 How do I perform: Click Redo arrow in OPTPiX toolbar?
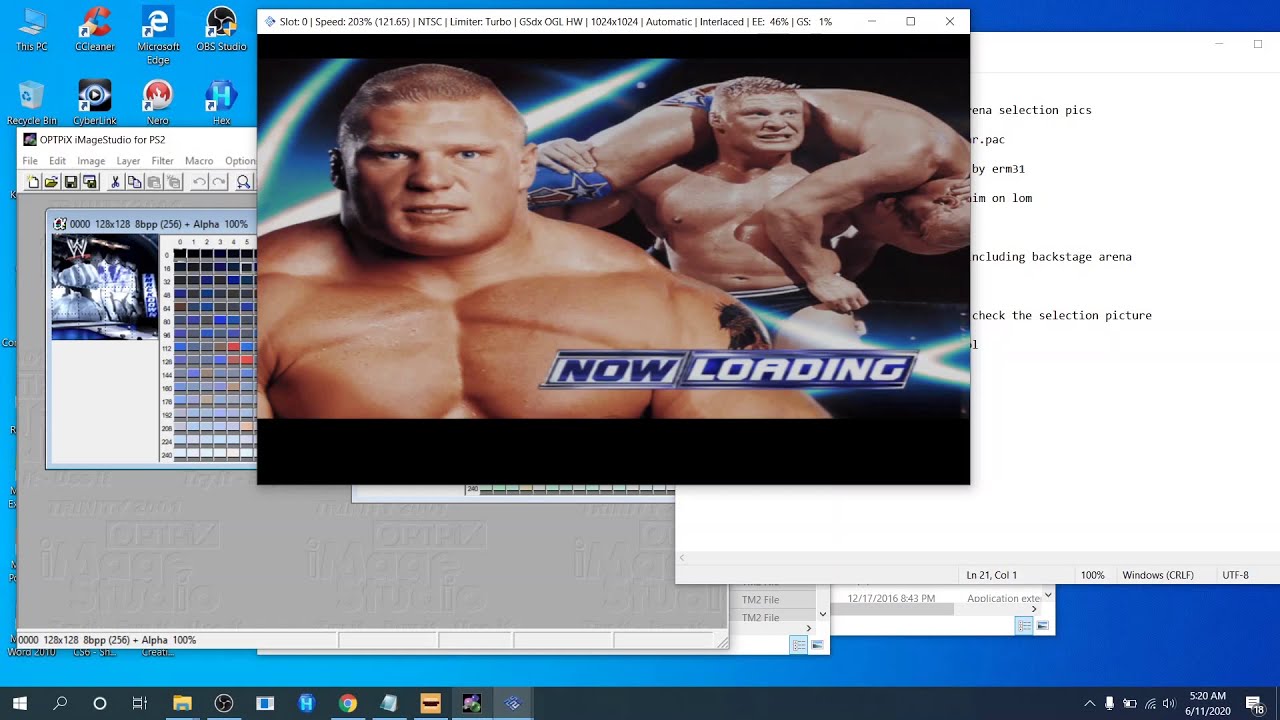[219, 182]
